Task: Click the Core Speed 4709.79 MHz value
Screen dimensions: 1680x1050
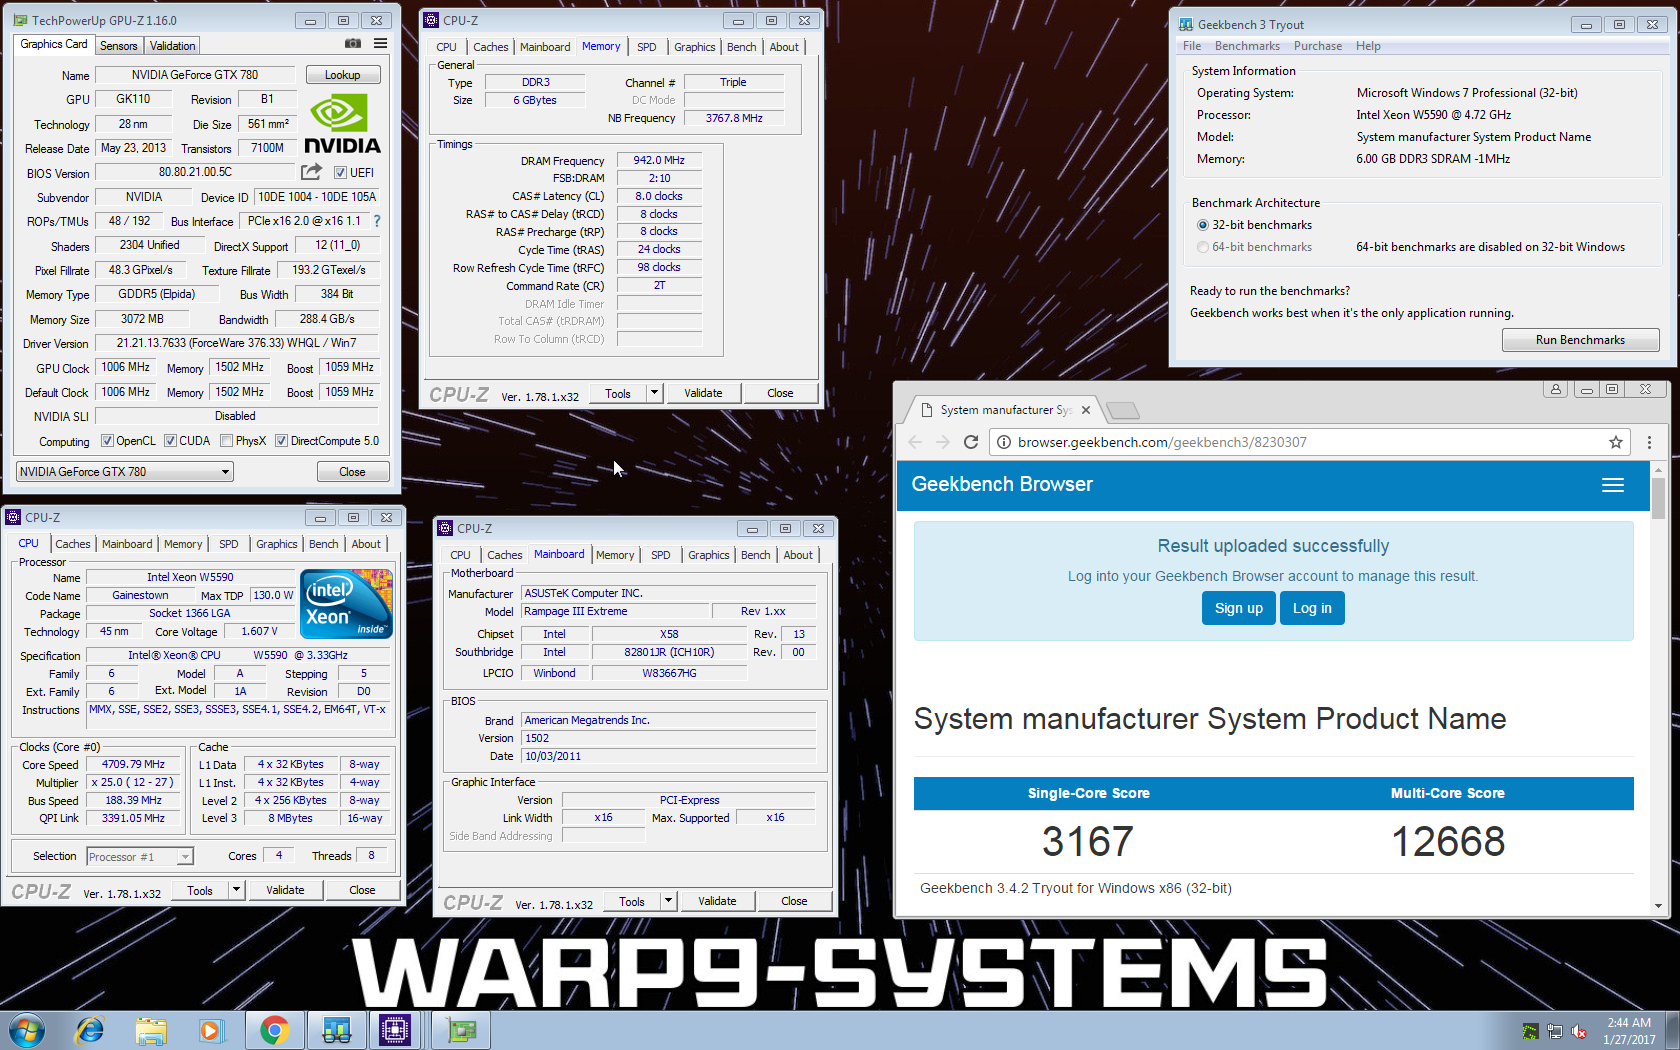Action: (133, 764)
